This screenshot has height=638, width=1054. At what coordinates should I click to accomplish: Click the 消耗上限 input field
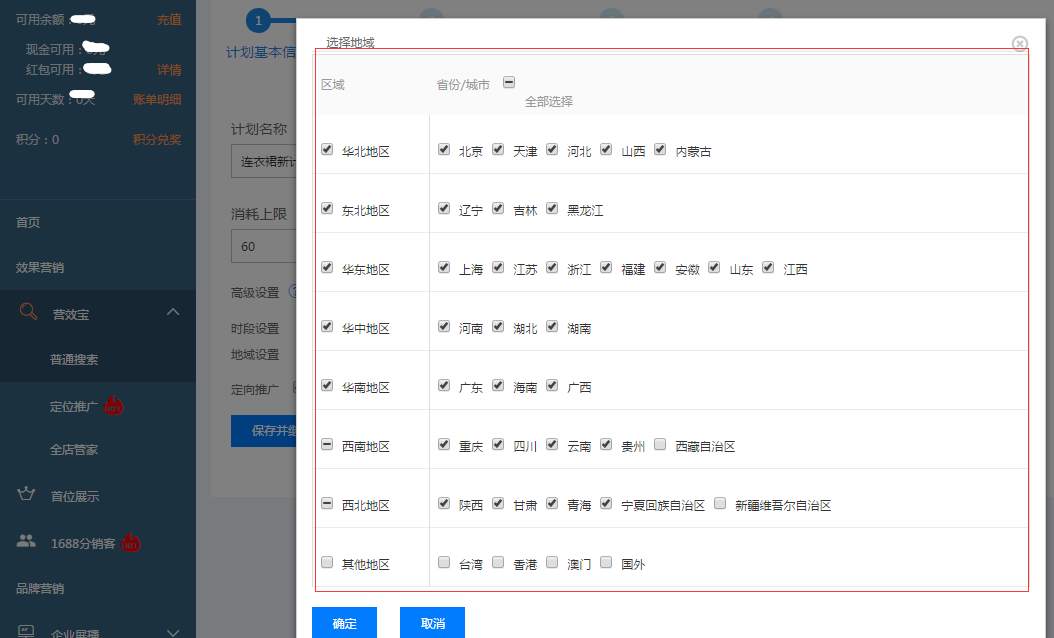262,246
